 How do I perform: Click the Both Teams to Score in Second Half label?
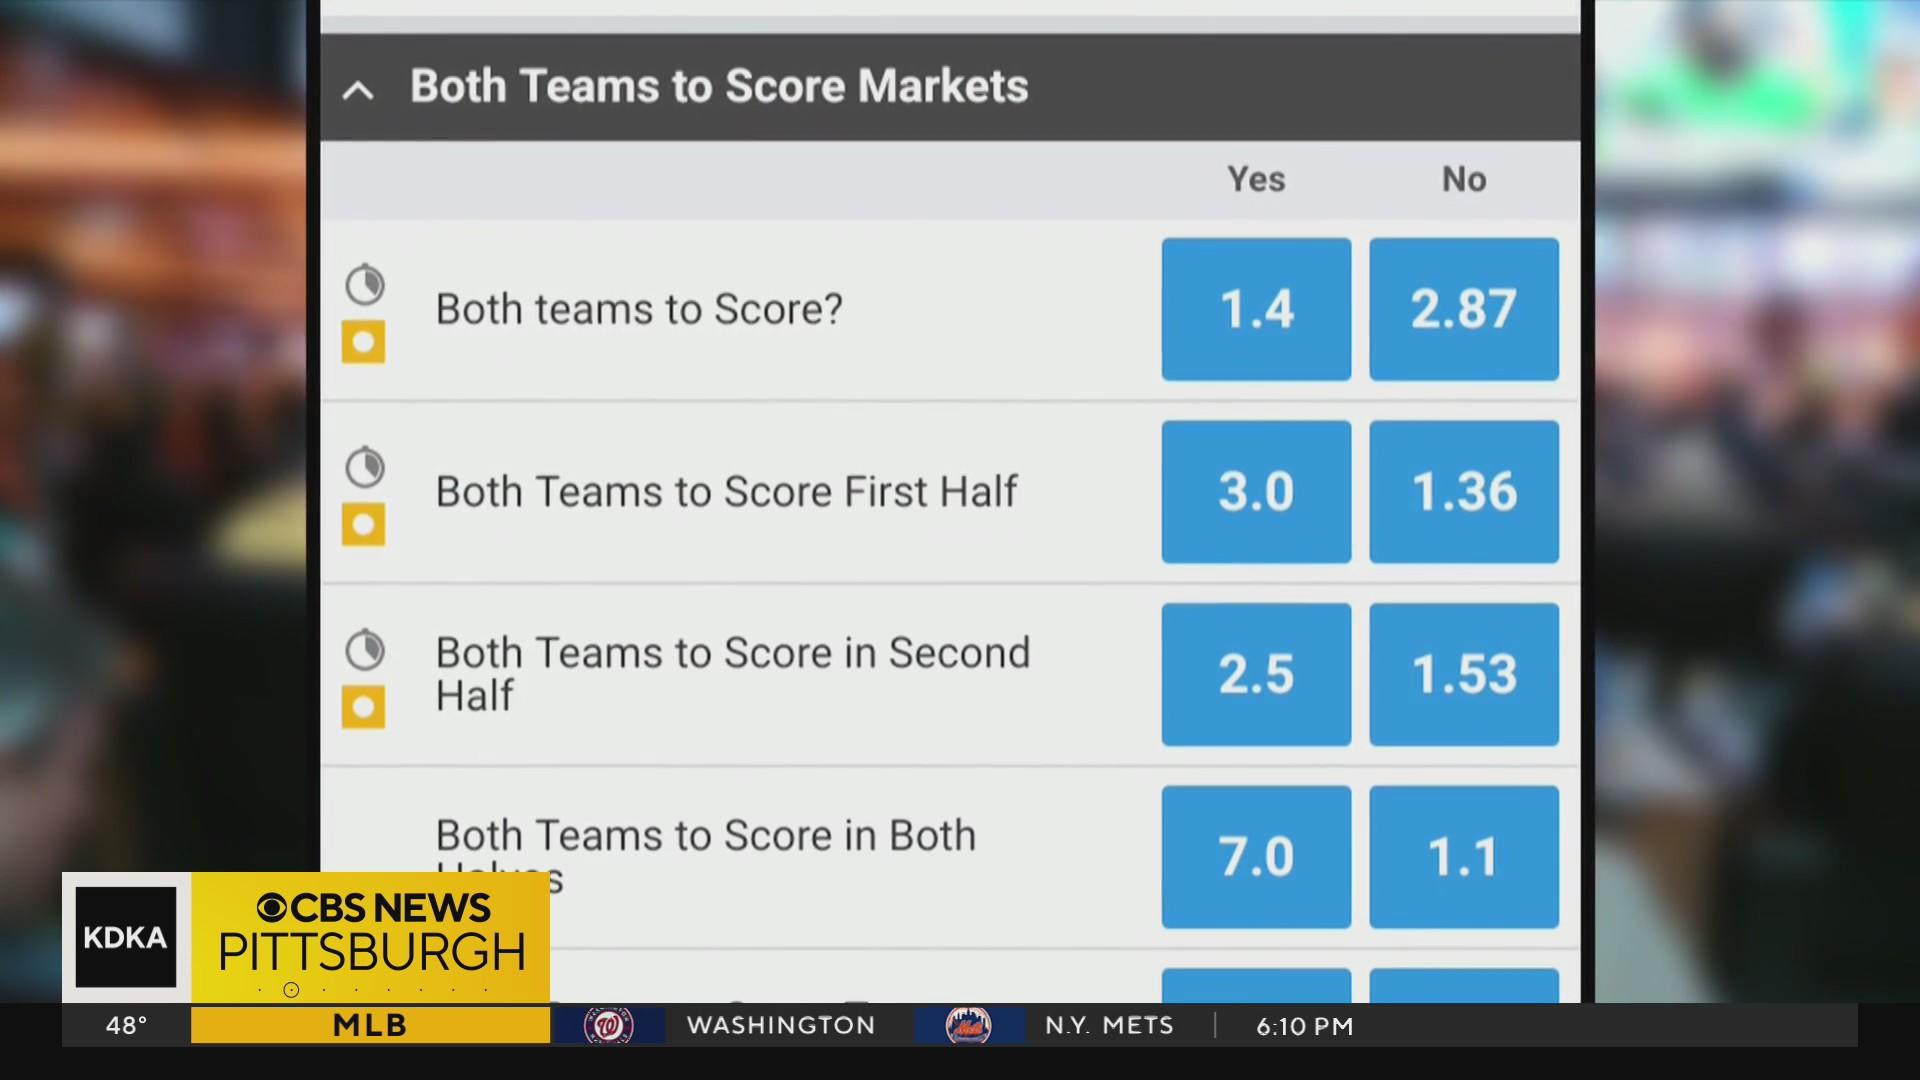[x=732, y=674]
